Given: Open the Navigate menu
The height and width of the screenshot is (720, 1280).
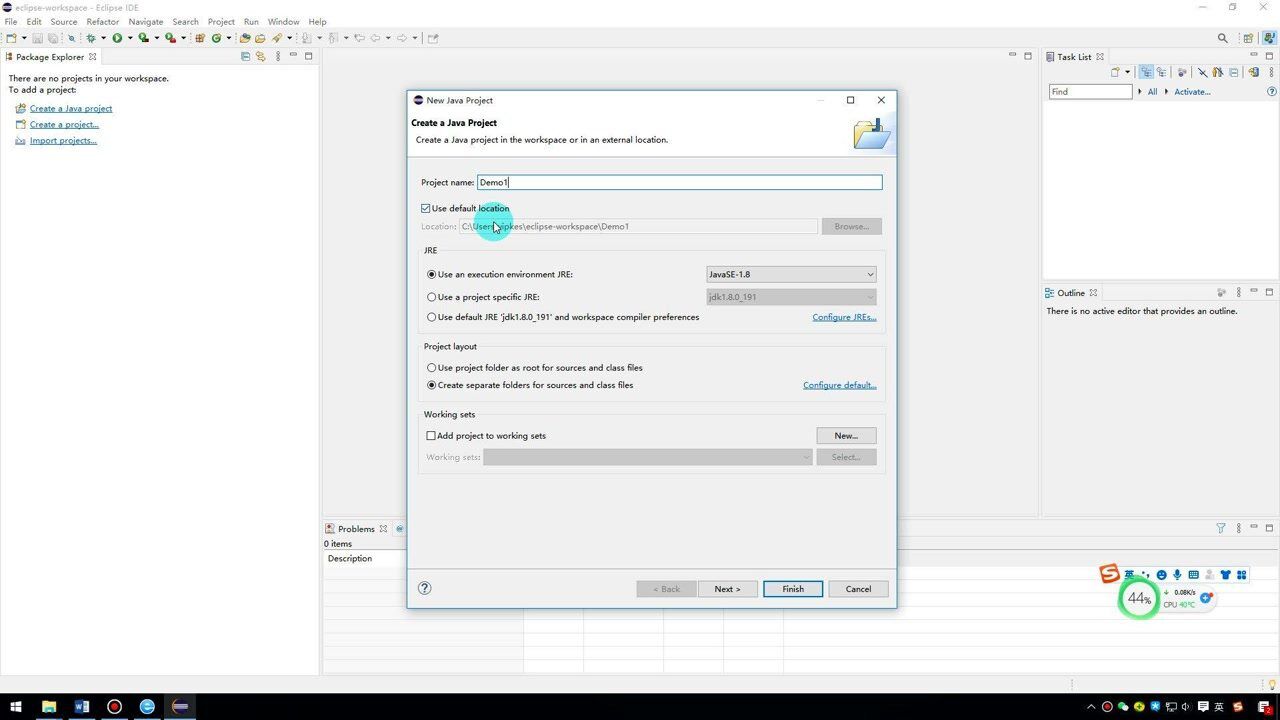Looking at the screenshot, I should point(145,21).
